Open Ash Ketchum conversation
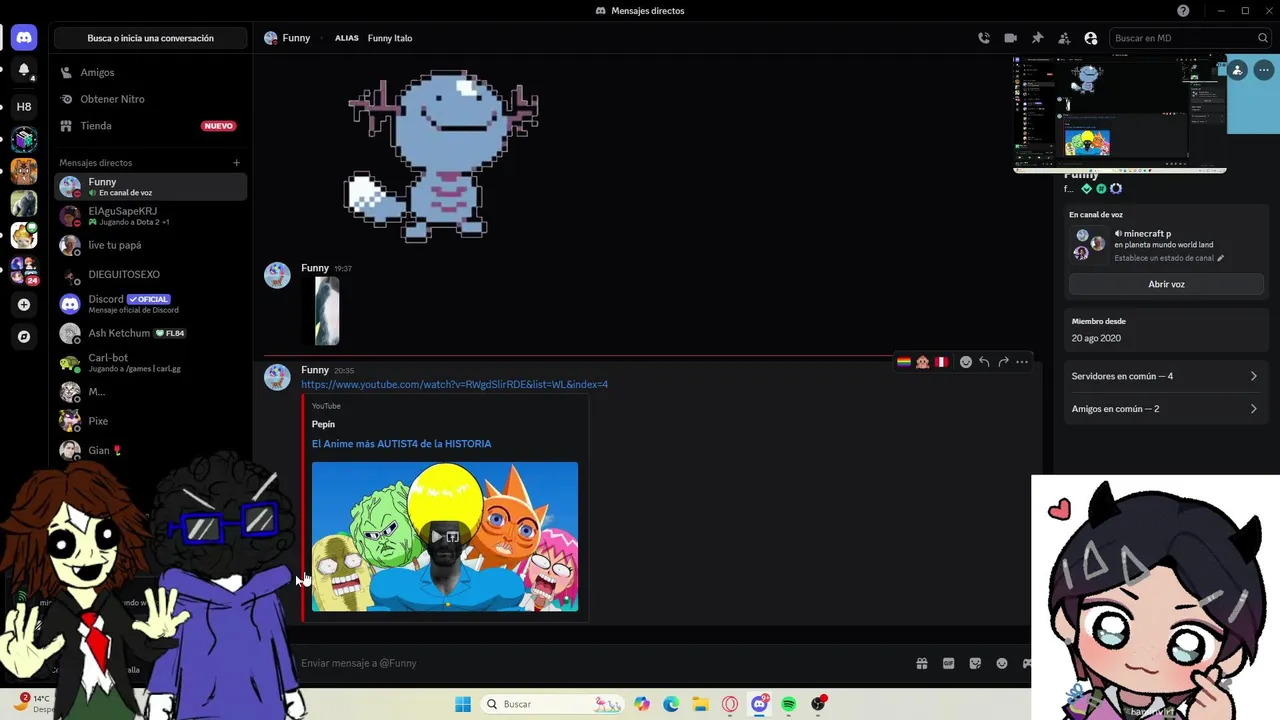This screenshot has height=720, width=1280. pyautogui.click(x=150, y=333)
